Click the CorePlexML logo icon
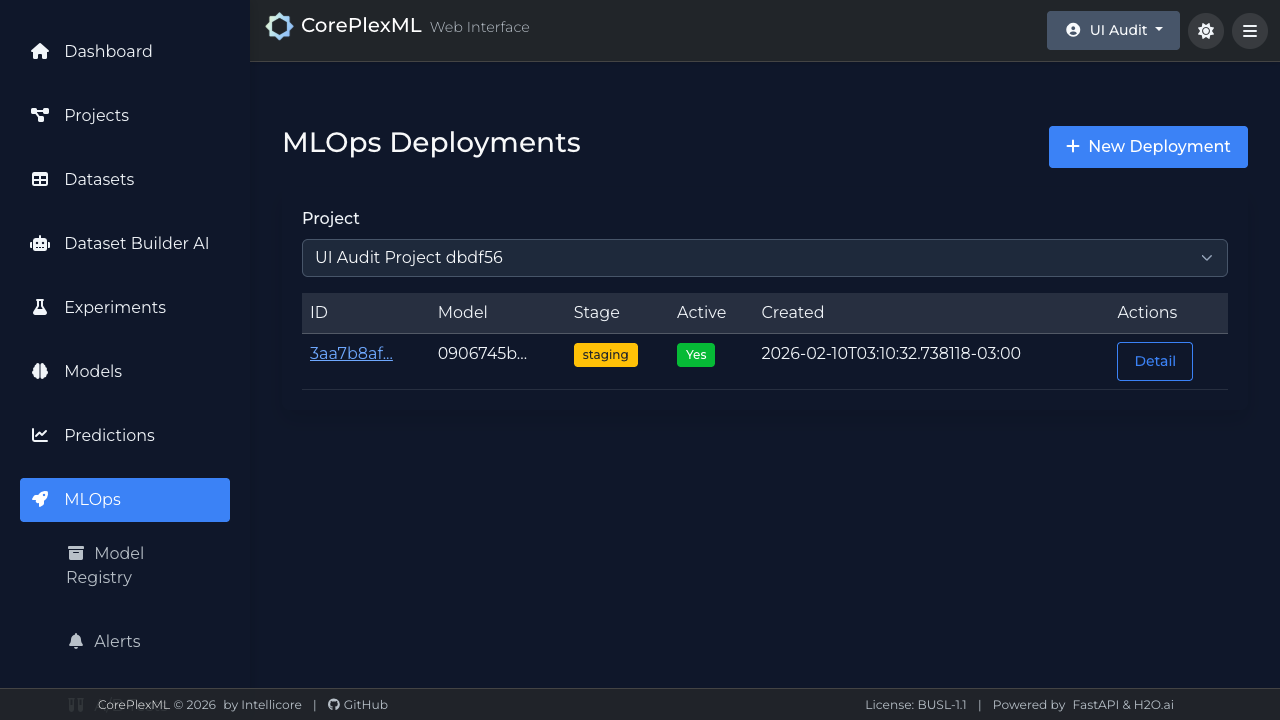 coord(279,27)
